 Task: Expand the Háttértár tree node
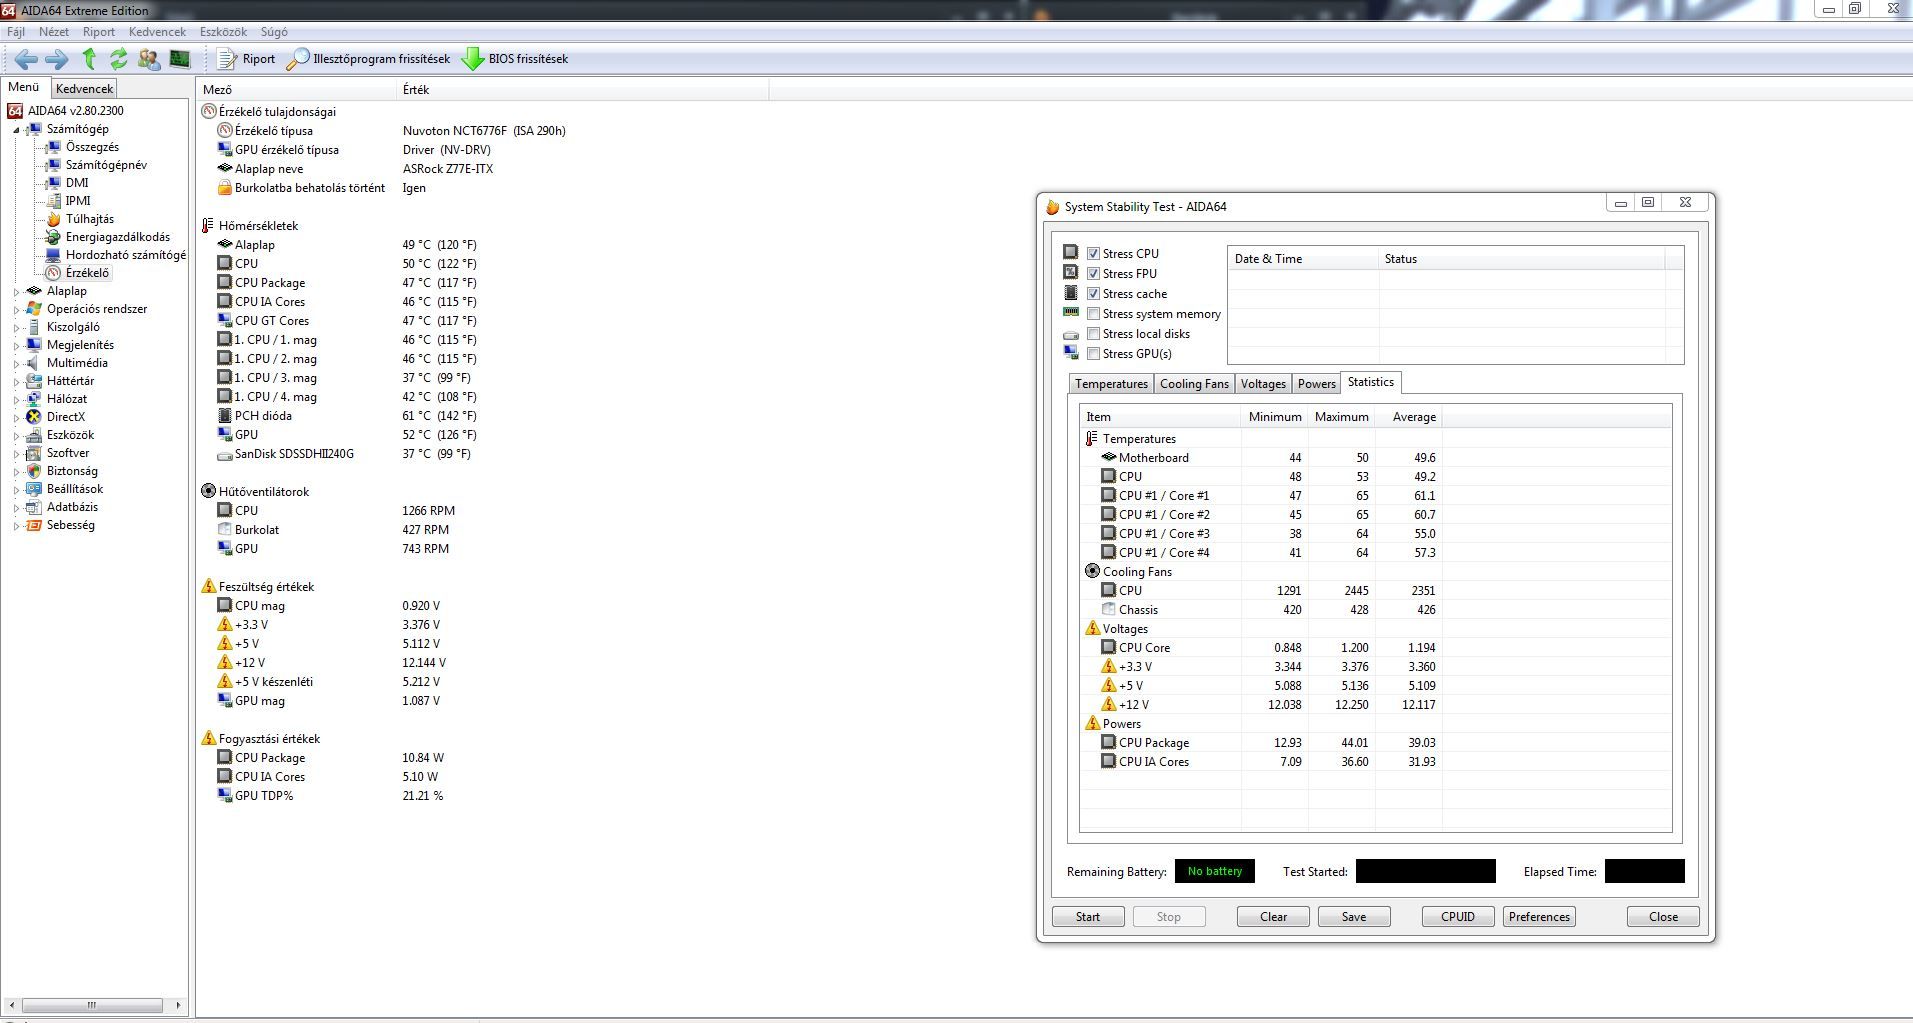(x=16, y=382)
